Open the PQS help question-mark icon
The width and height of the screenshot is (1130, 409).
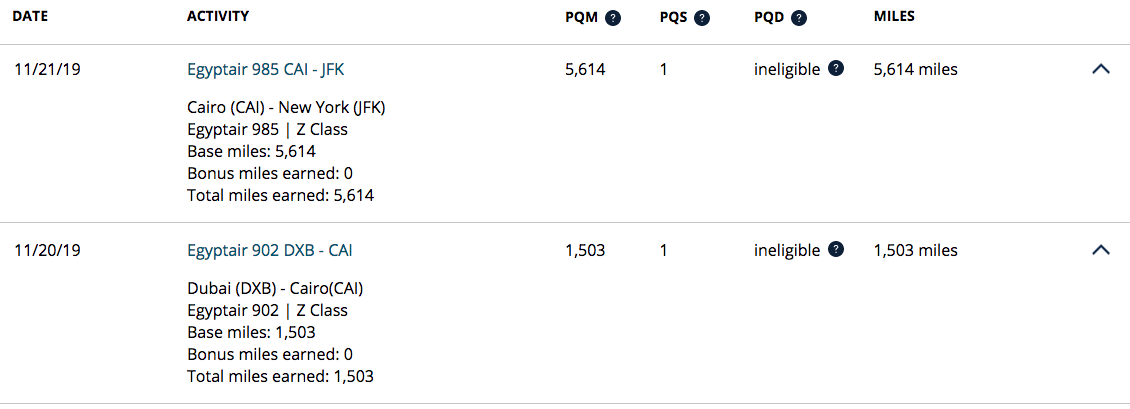(x=702, y=18)
